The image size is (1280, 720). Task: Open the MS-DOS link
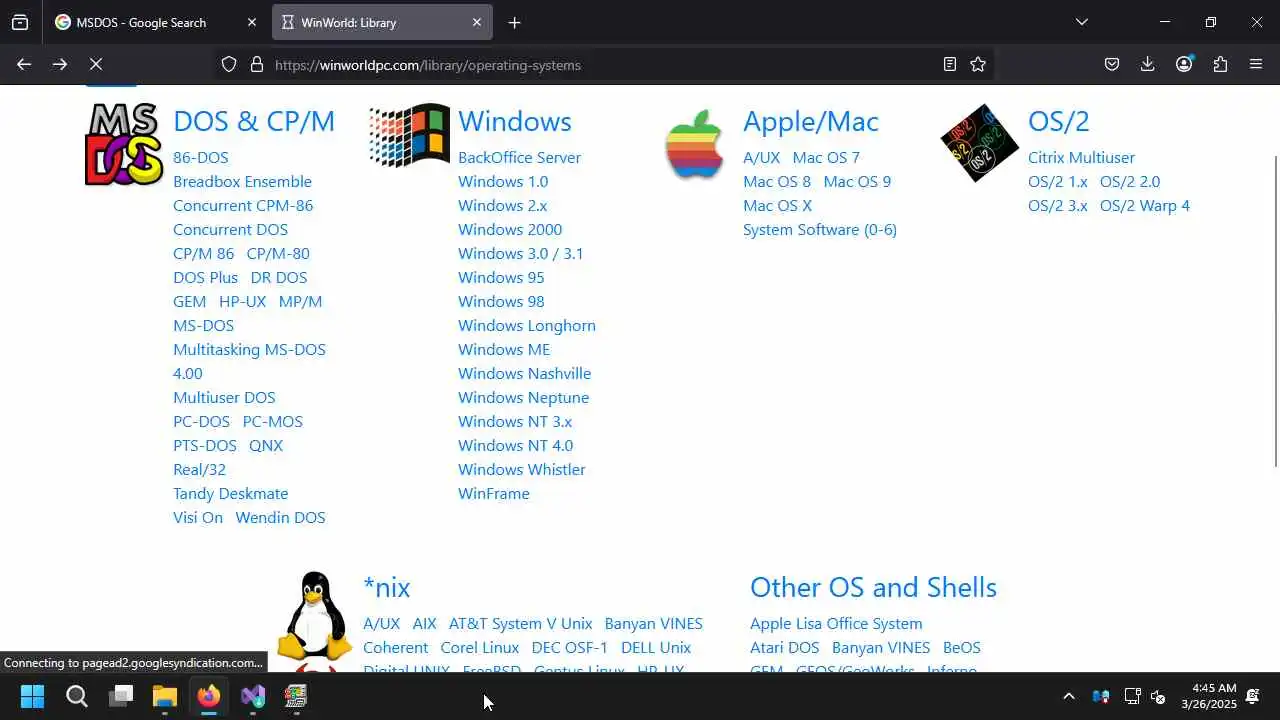[x=203, y=325]
